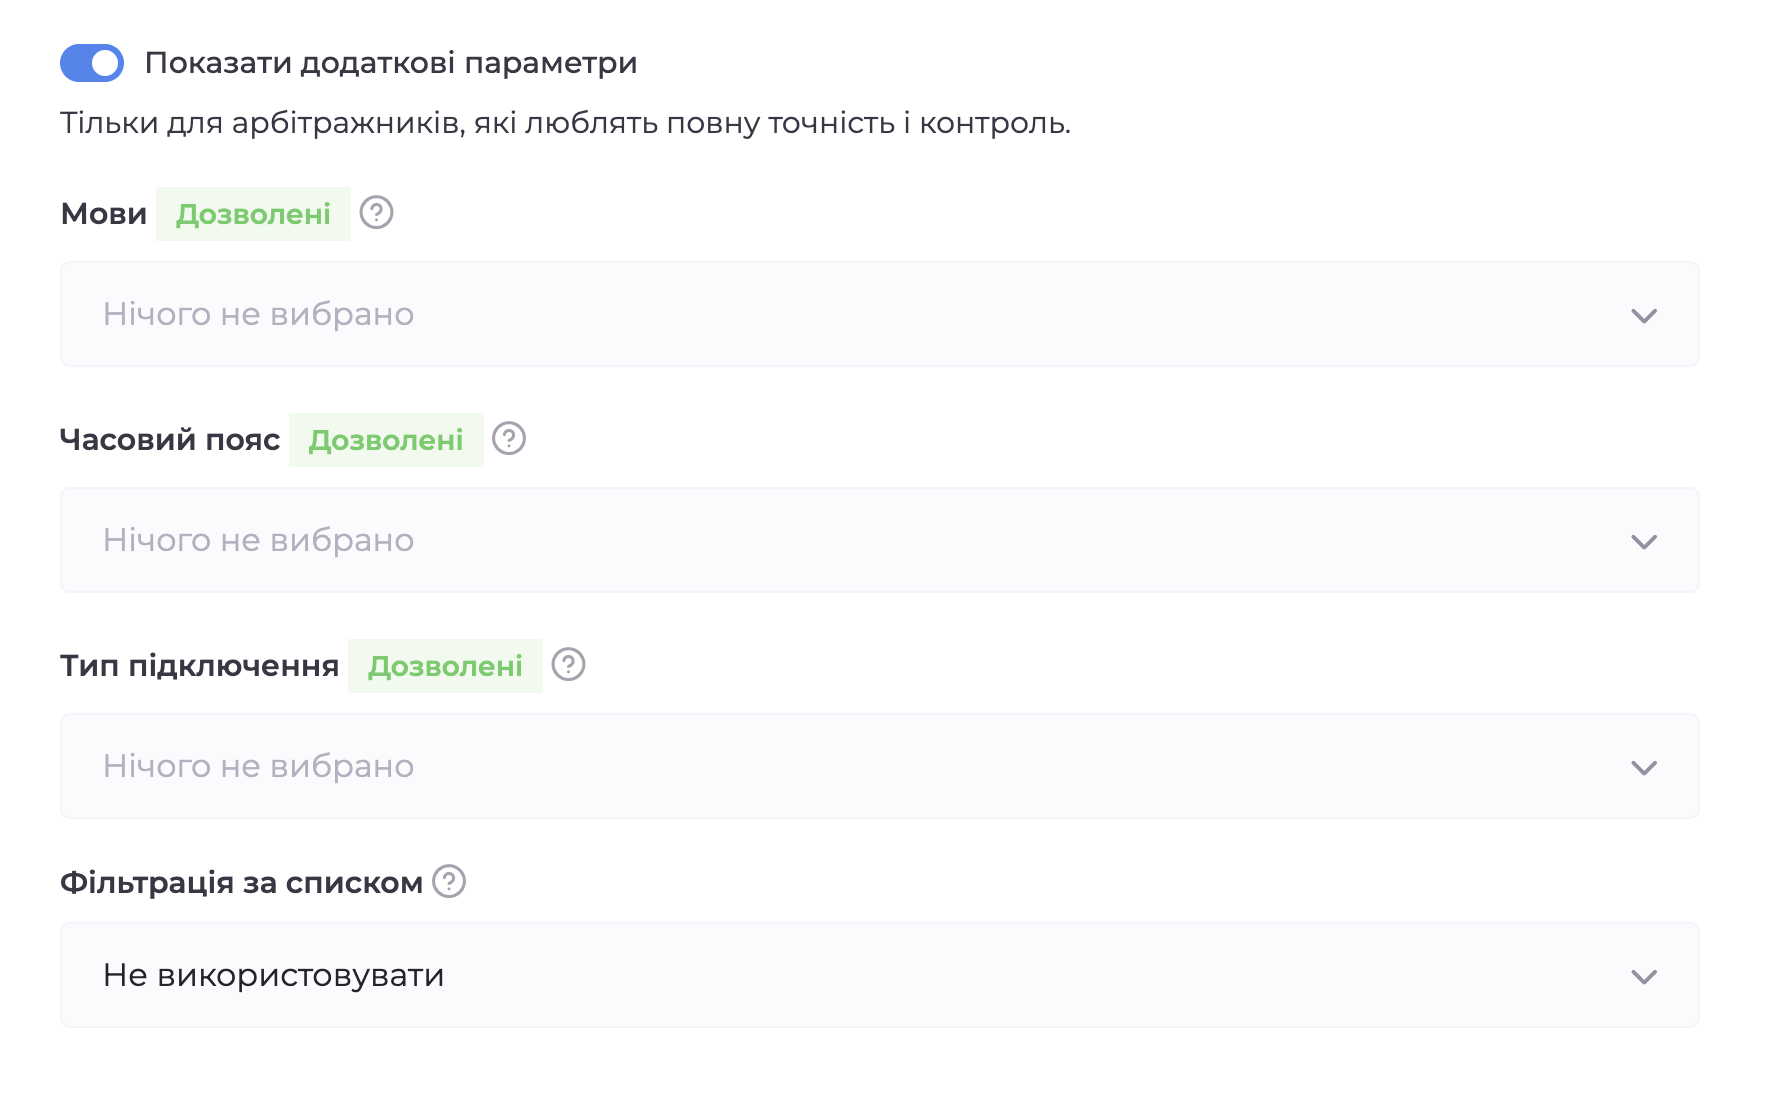Click the Мови section label

(103, 212)
